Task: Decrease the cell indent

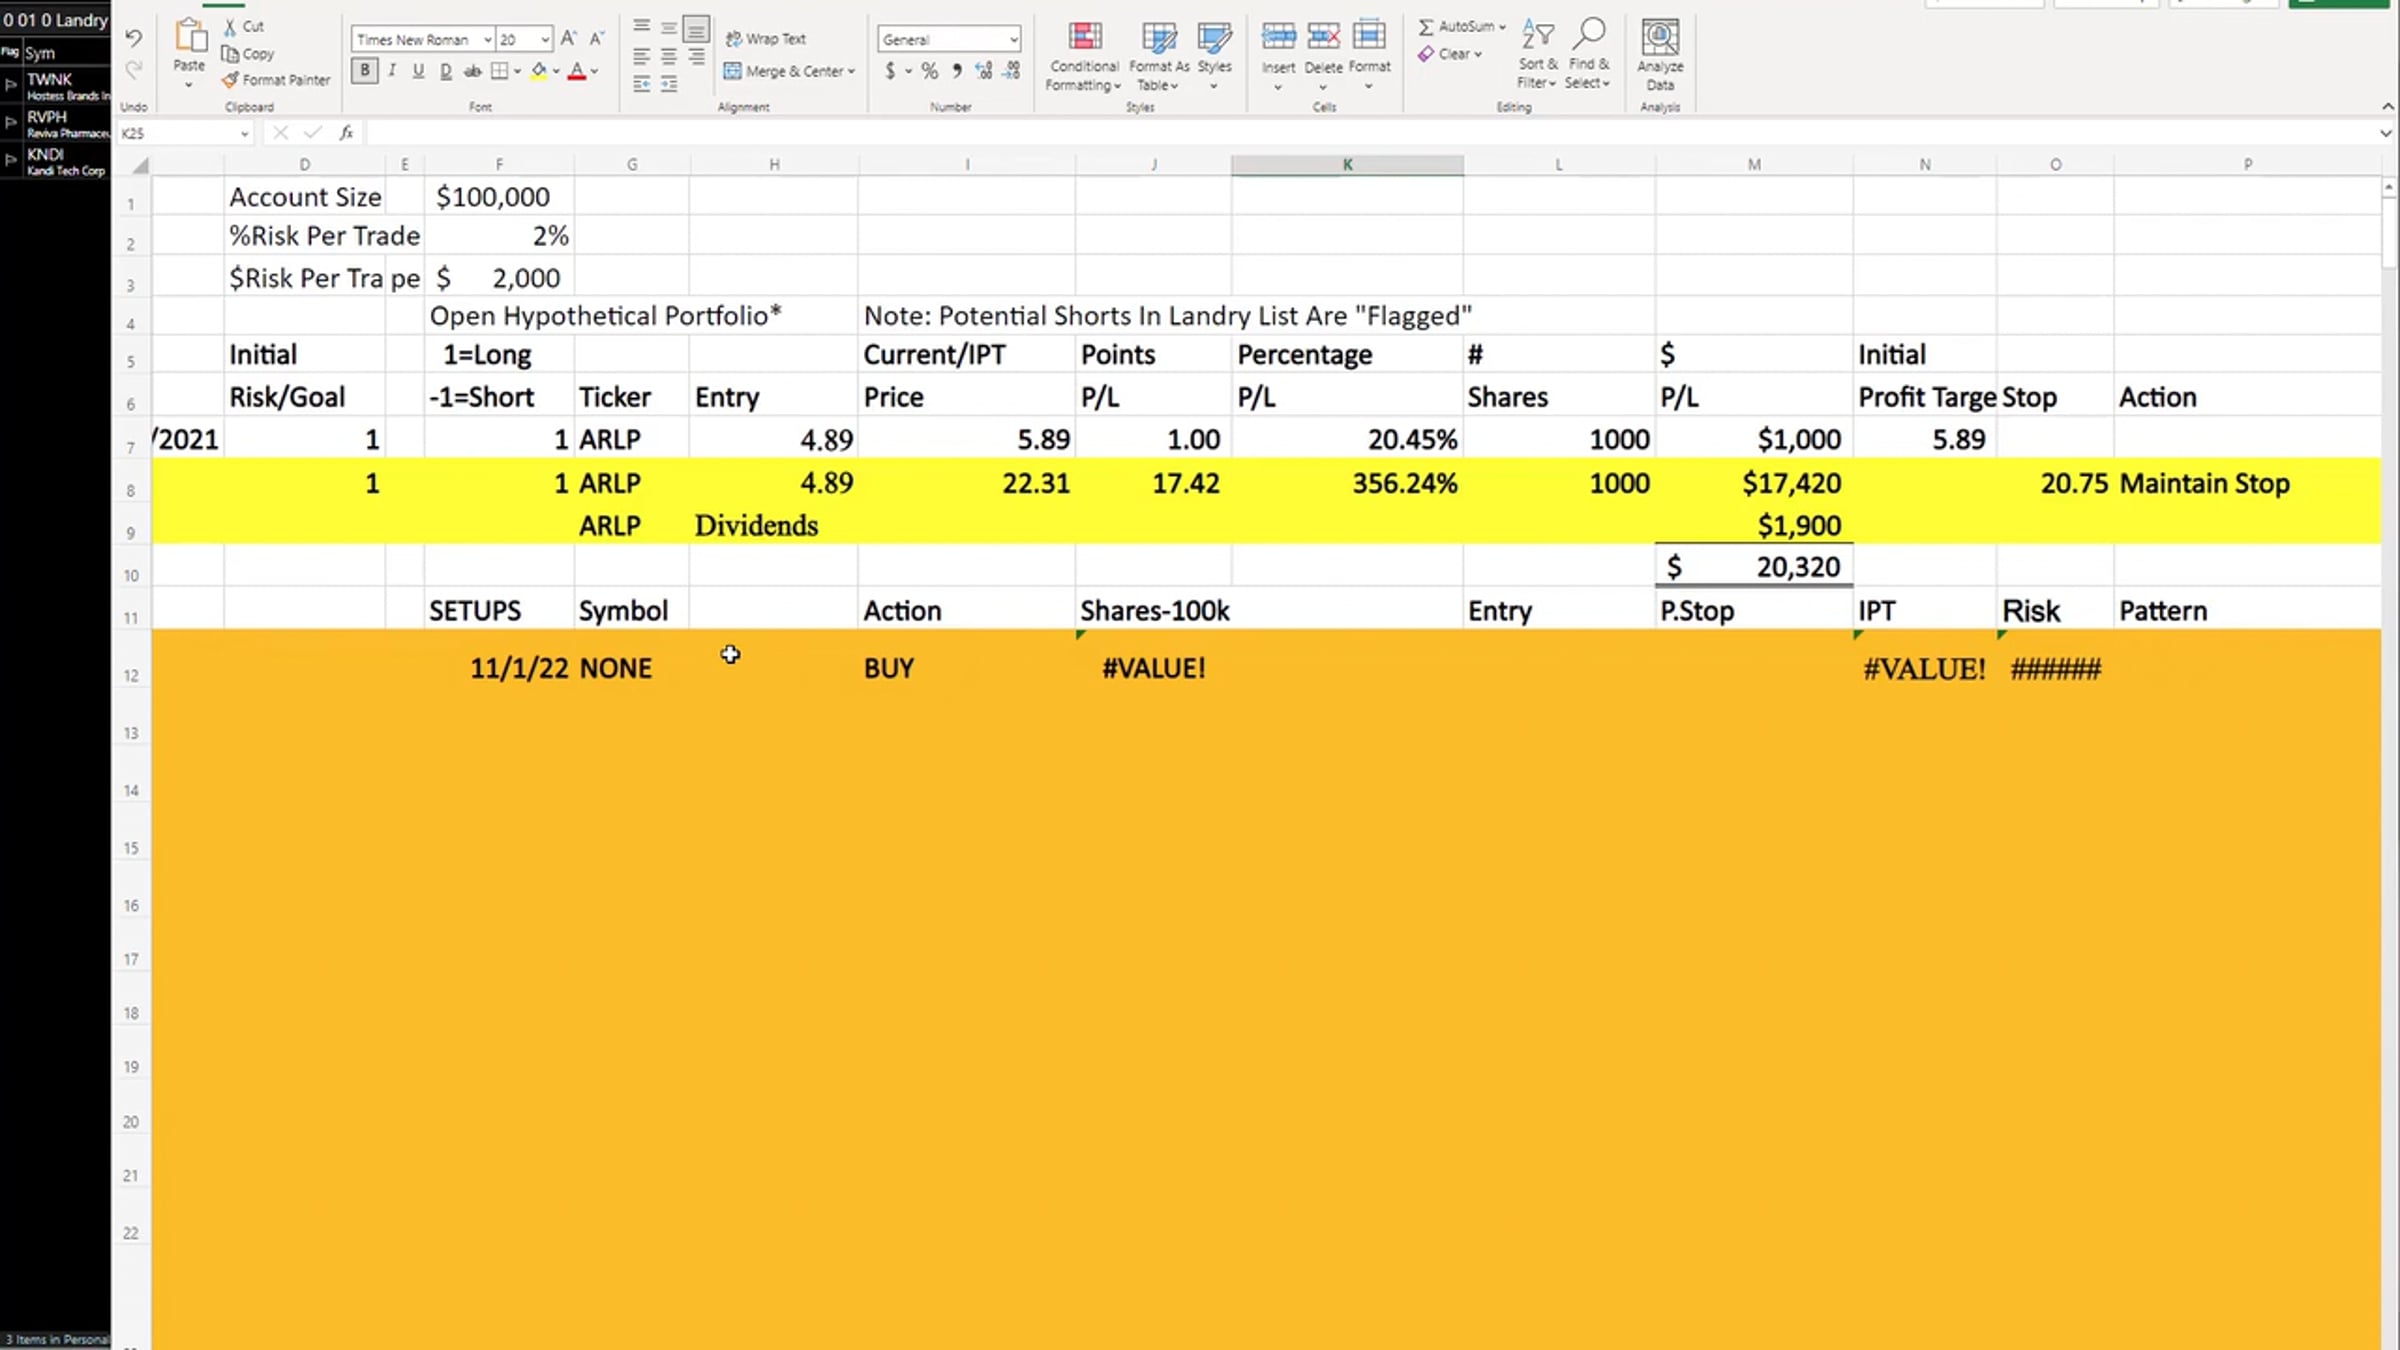Action: point(642,84)
